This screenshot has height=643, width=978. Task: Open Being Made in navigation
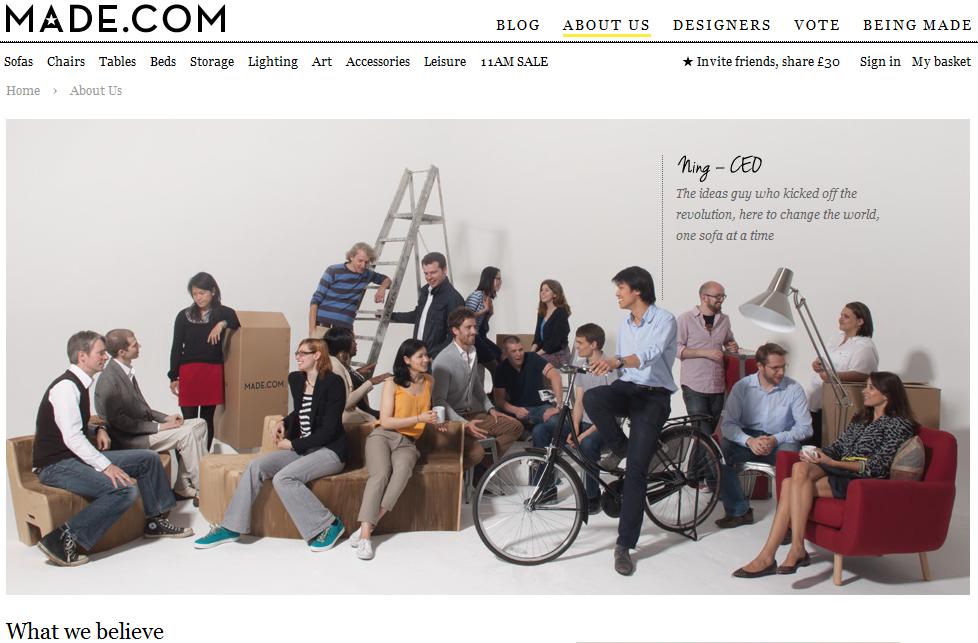click(917, 25)
